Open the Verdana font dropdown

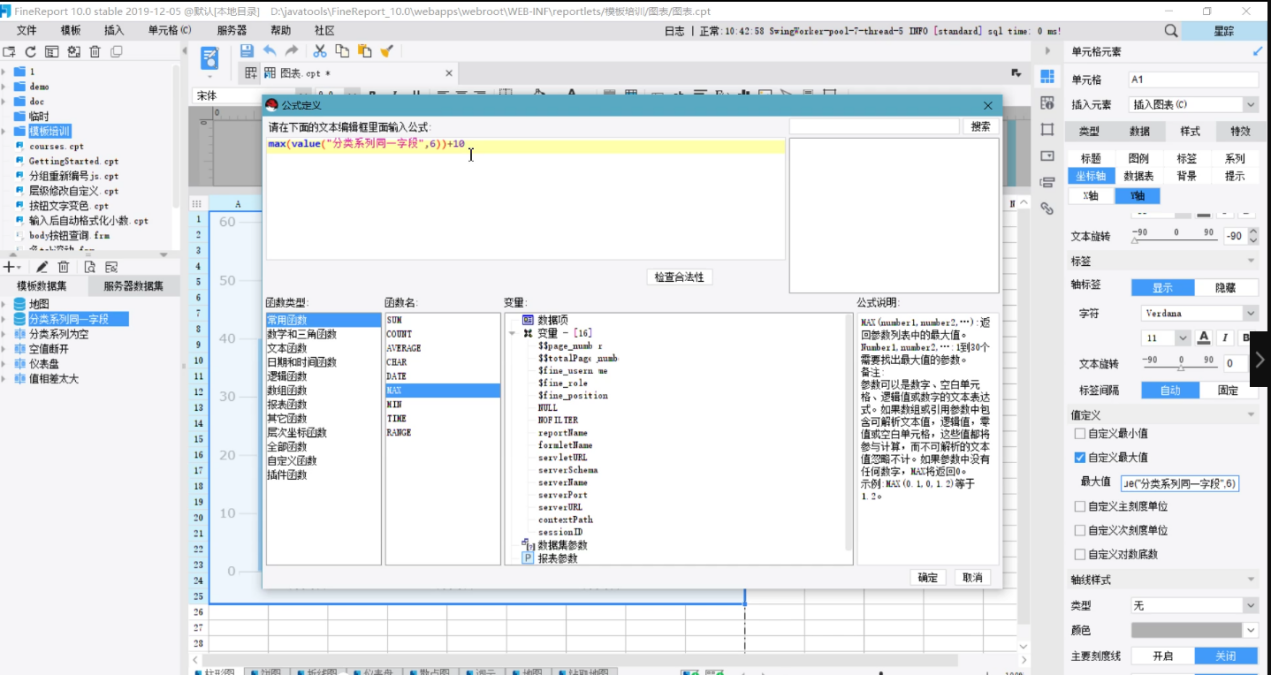click(1250, 313)
